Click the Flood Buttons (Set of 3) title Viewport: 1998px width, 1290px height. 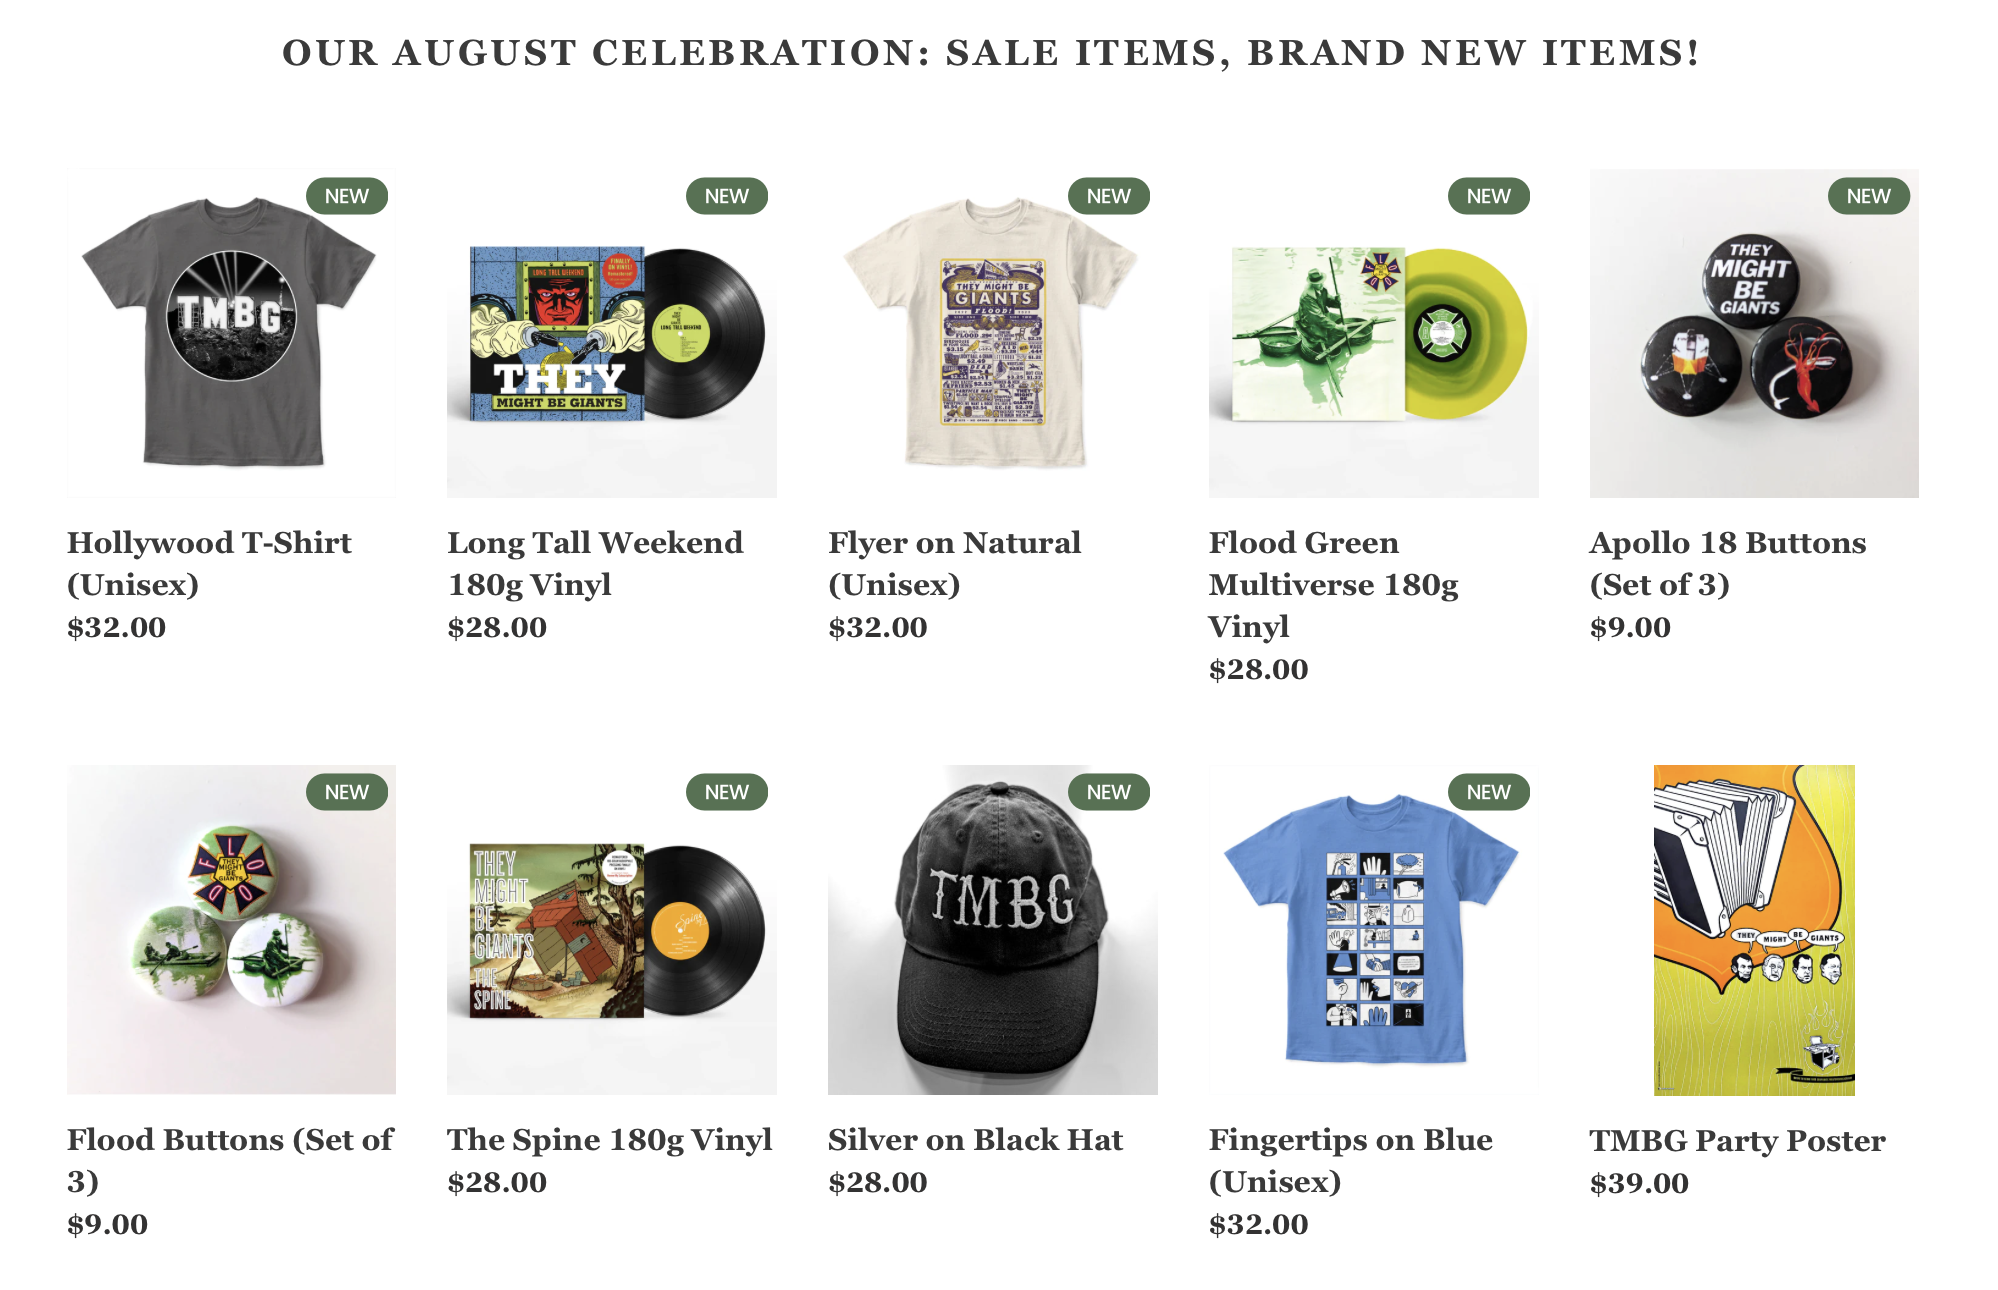(x=230, y=1160)
